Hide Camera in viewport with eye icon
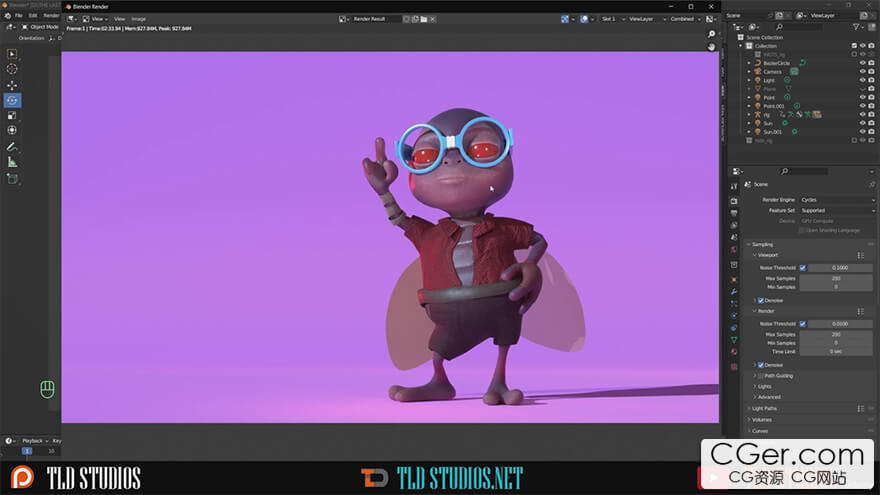The height and width of the screenshot is (495, 880). click(863, 72)
